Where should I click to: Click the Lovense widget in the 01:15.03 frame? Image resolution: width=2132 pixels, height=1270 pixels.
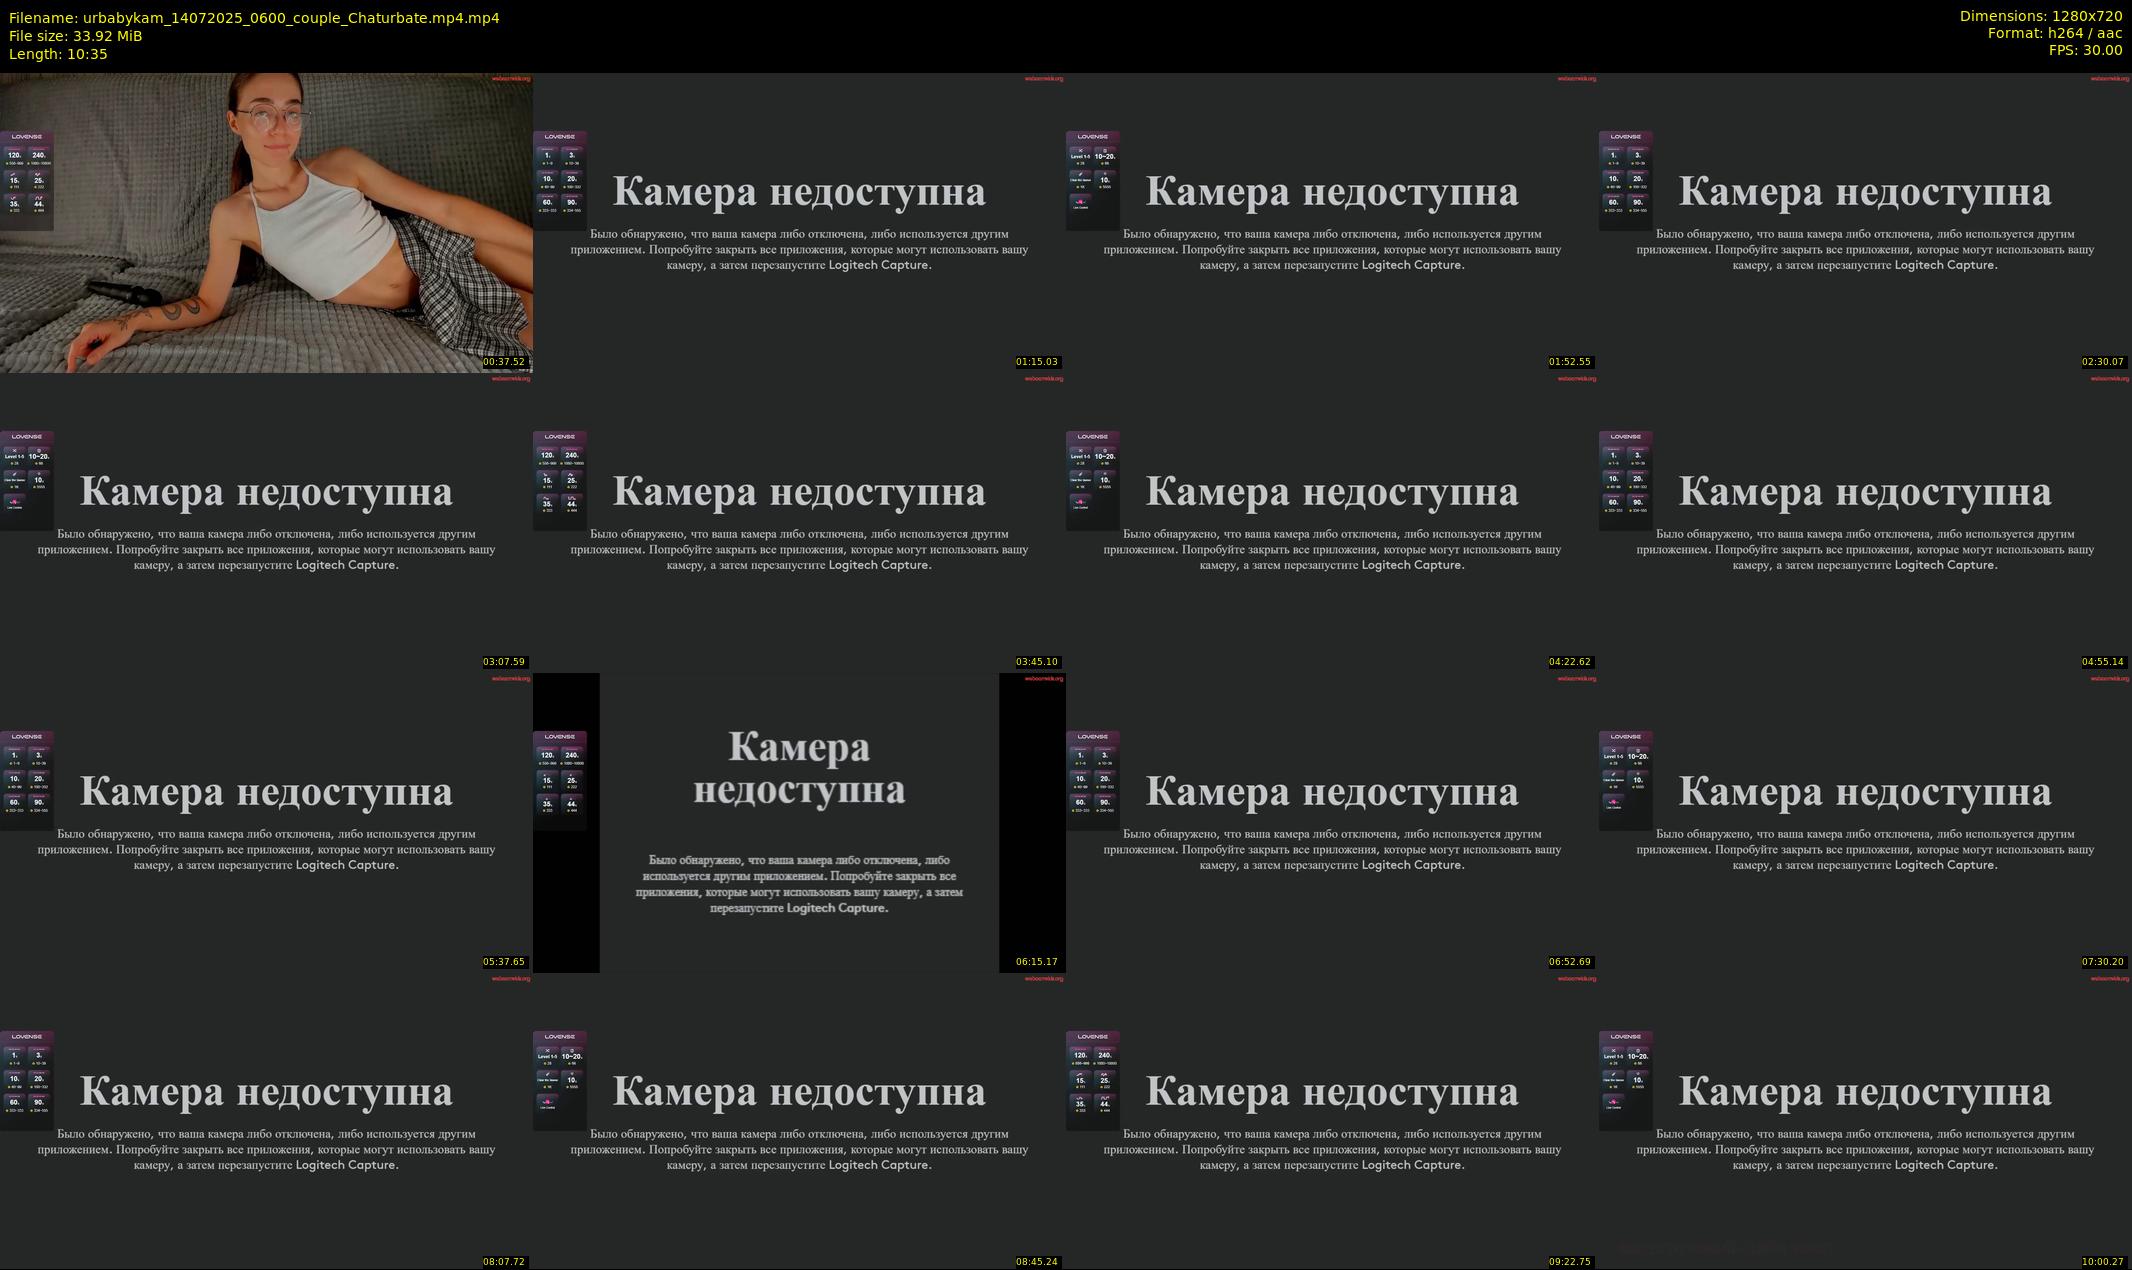tap(560, 180)
